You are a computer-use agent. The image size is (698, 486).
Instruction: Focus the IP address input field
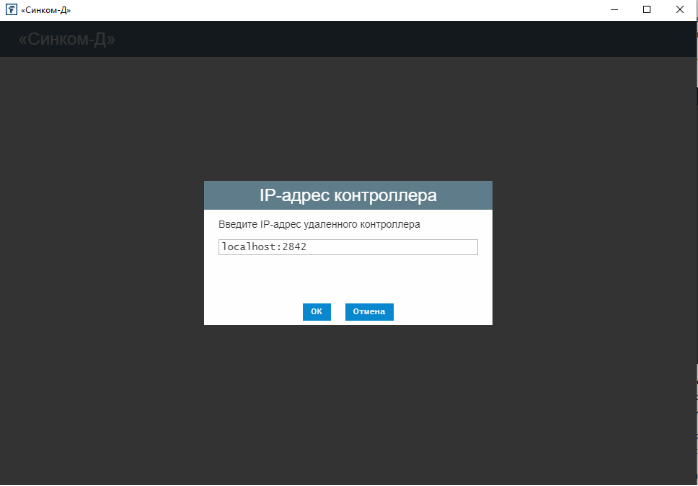coord(347,247)
